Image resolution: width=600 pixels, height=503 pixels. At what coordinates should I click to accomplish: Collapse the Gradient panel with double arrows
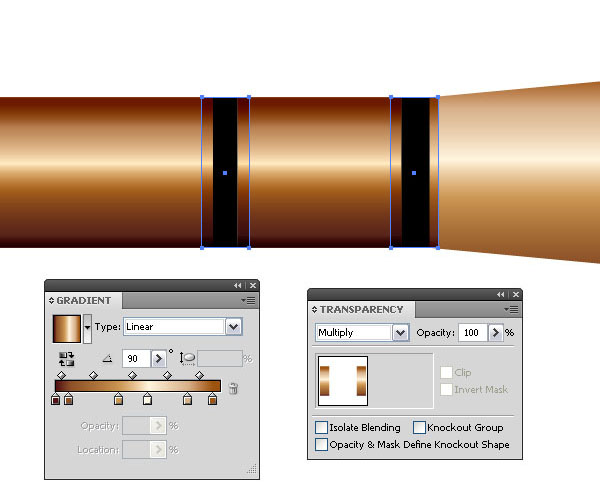[238, 285]
